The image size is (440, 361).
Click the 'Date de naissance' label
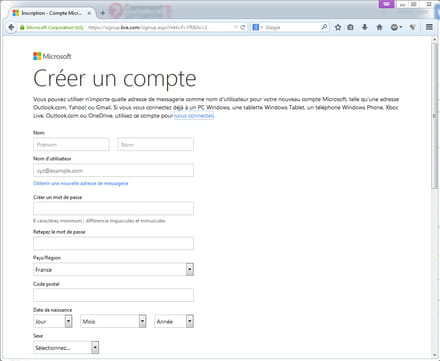click(x=53, y=310)
